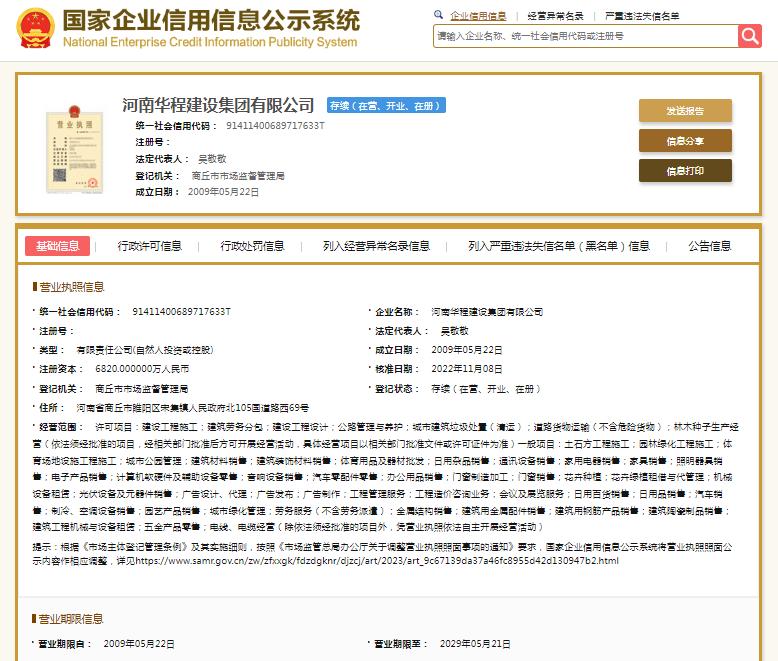Click the national emblem logo
Viewport: 778px width, 661px height.
(x=35, y=30)
